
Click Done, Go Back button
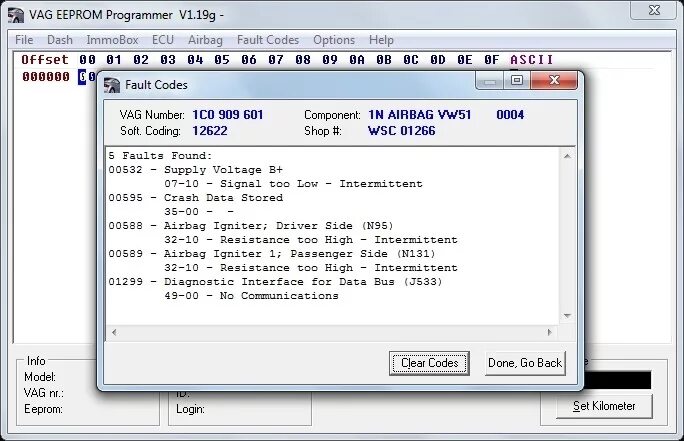[x=525, y=363]
